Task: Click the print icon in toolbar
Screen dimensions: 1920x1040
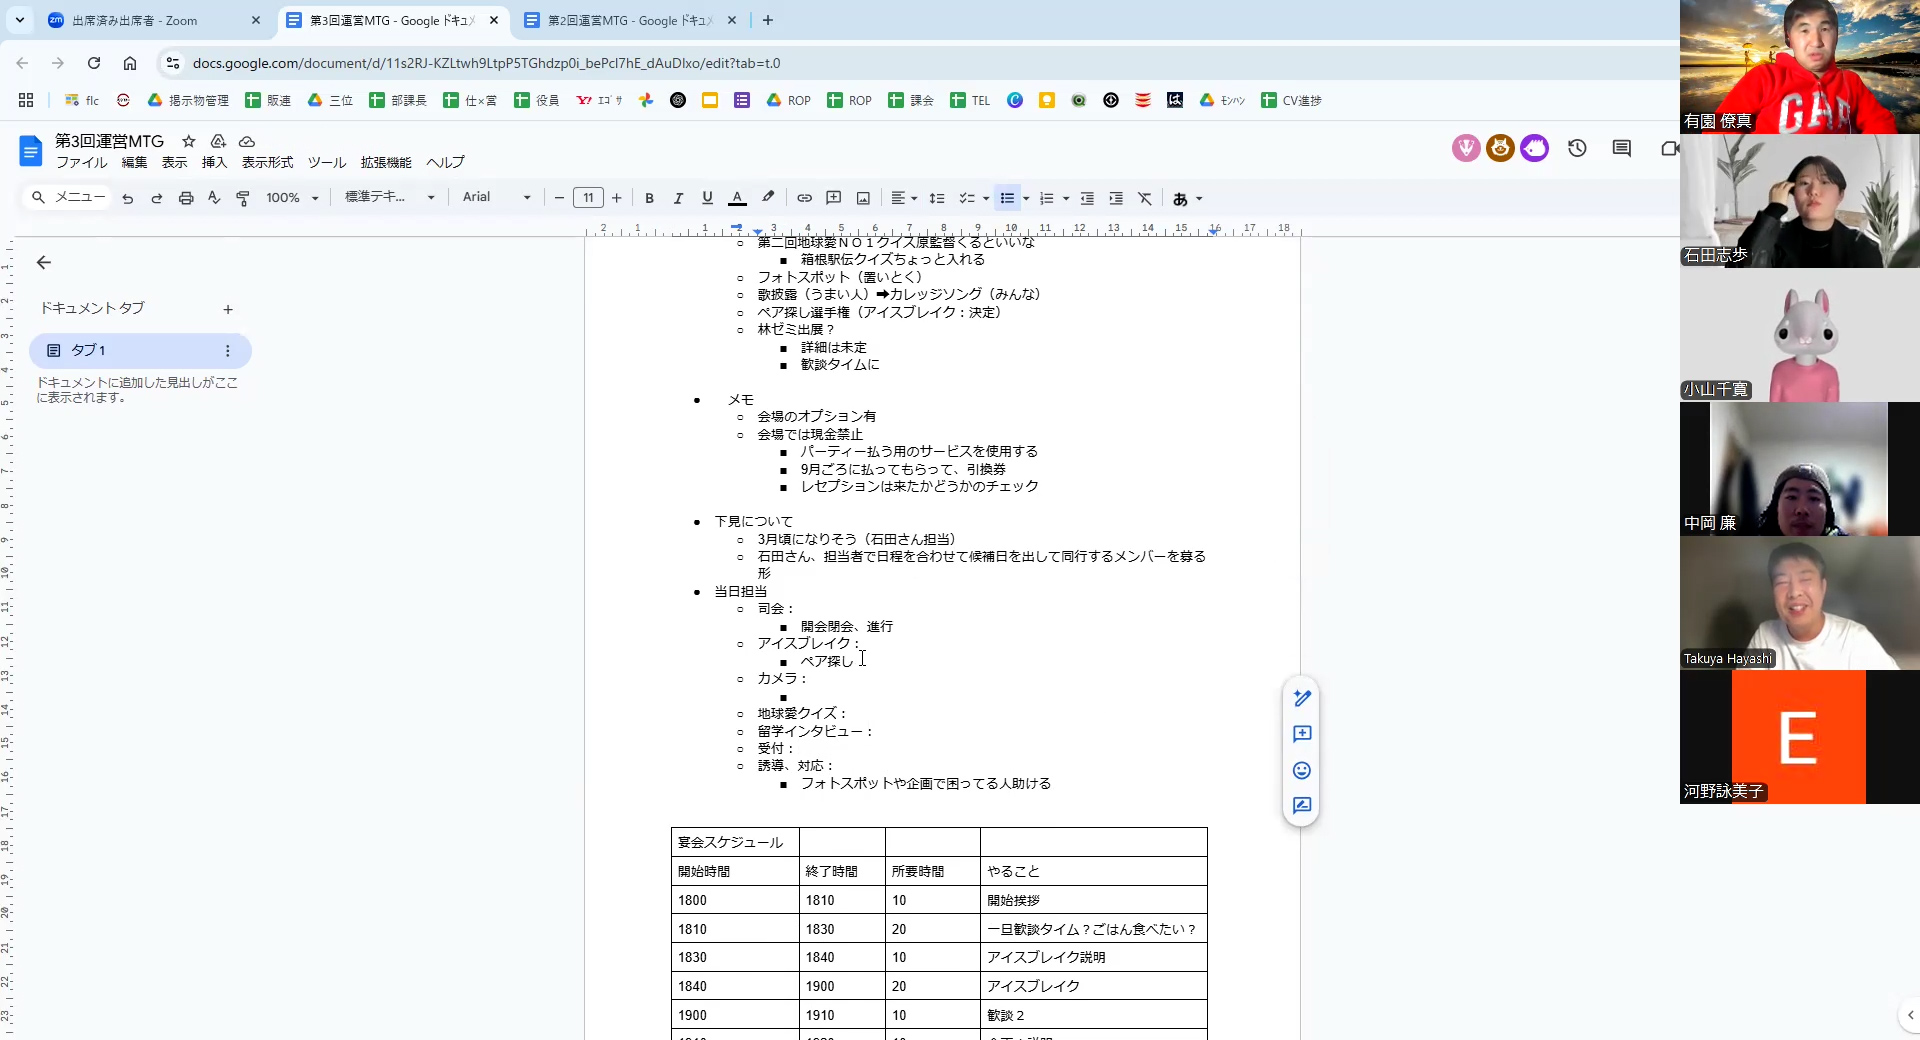Action: point(186,198)
